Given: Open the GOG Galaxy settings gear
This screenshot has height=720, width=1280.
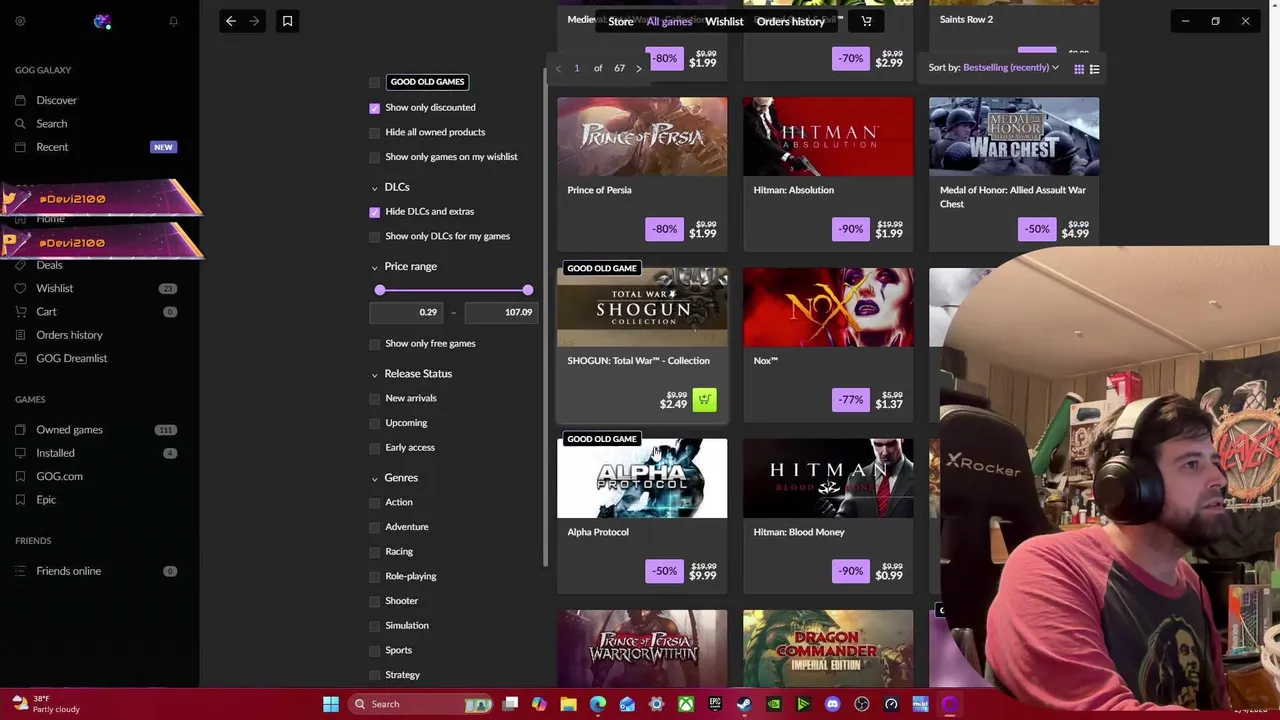Looking at the screenshot, I should click(x=20, y=21).
